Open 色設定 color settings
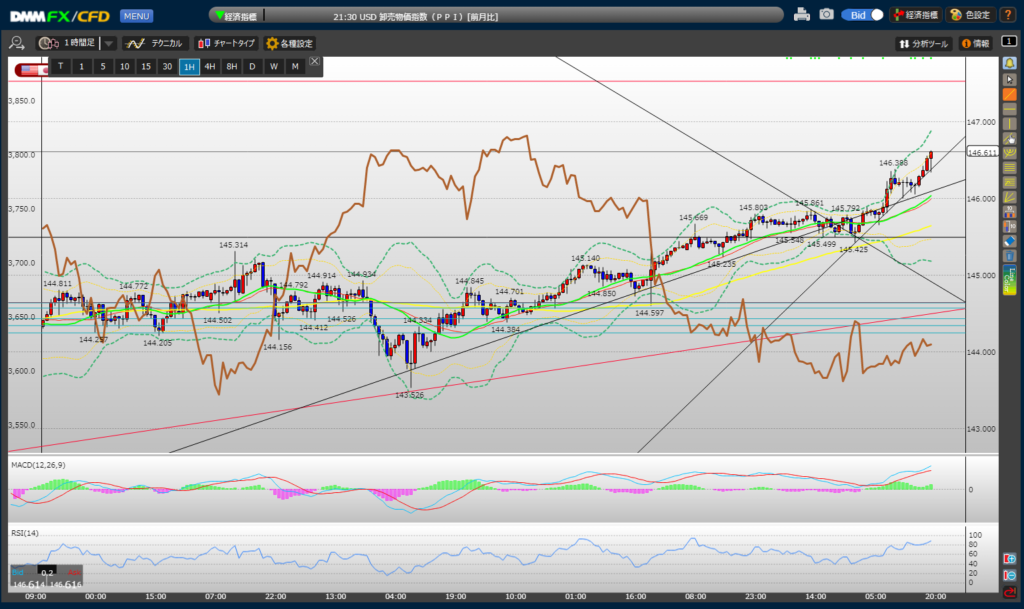The height and width of the screenshot is (609, 1024). coord(969,15)
